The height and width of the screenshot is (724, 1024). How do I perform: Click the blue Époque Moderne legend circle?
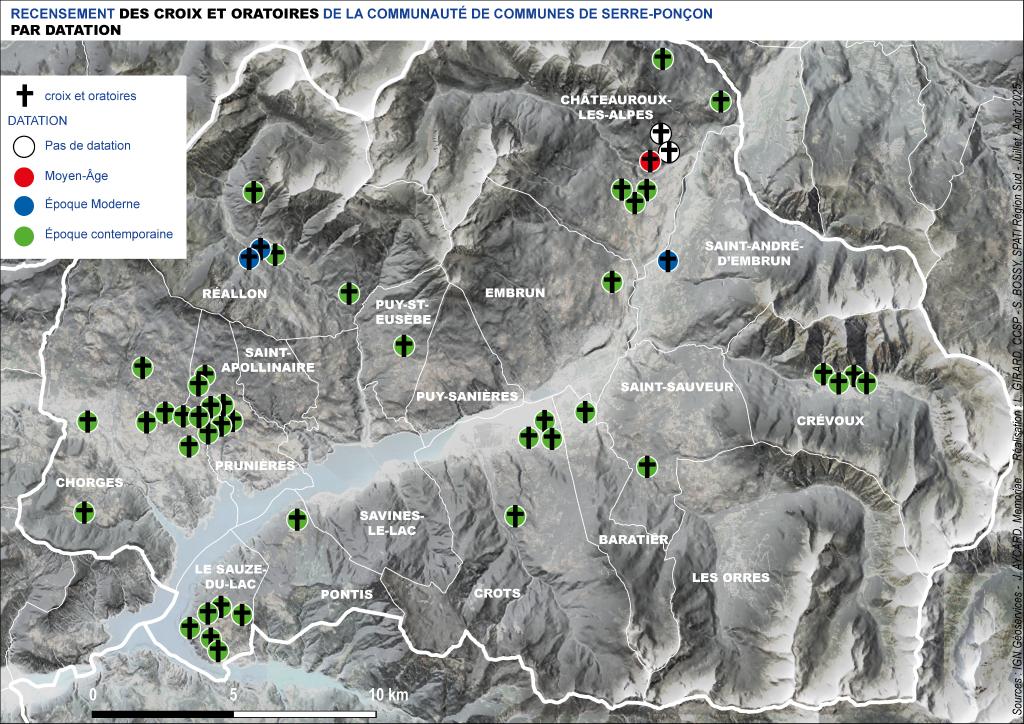(x=24, y=204)
